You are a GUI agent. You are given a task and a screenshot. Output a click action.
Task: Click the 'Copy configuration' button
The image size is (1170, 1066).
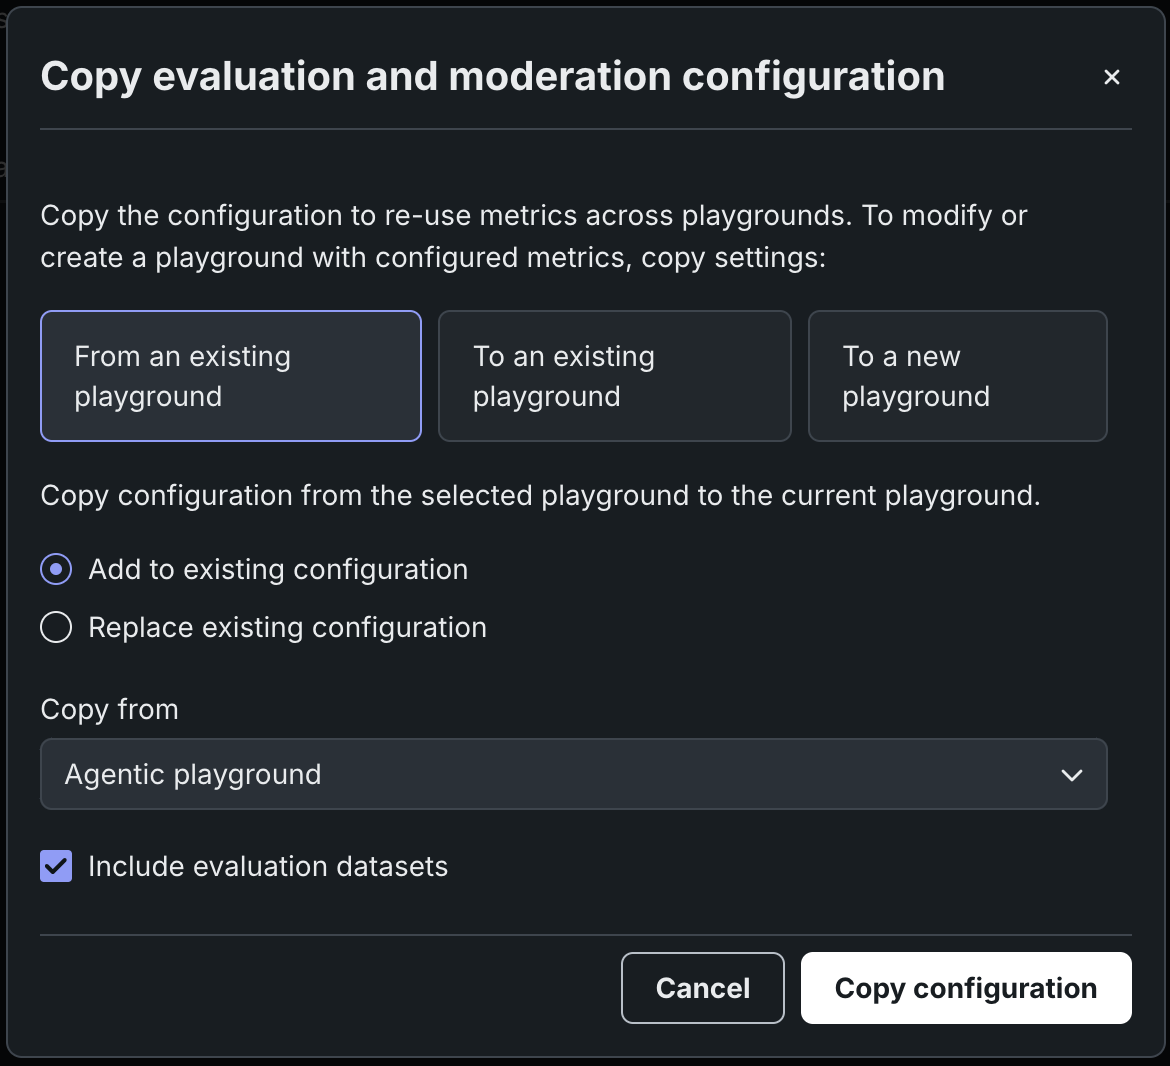coord(965,988)
